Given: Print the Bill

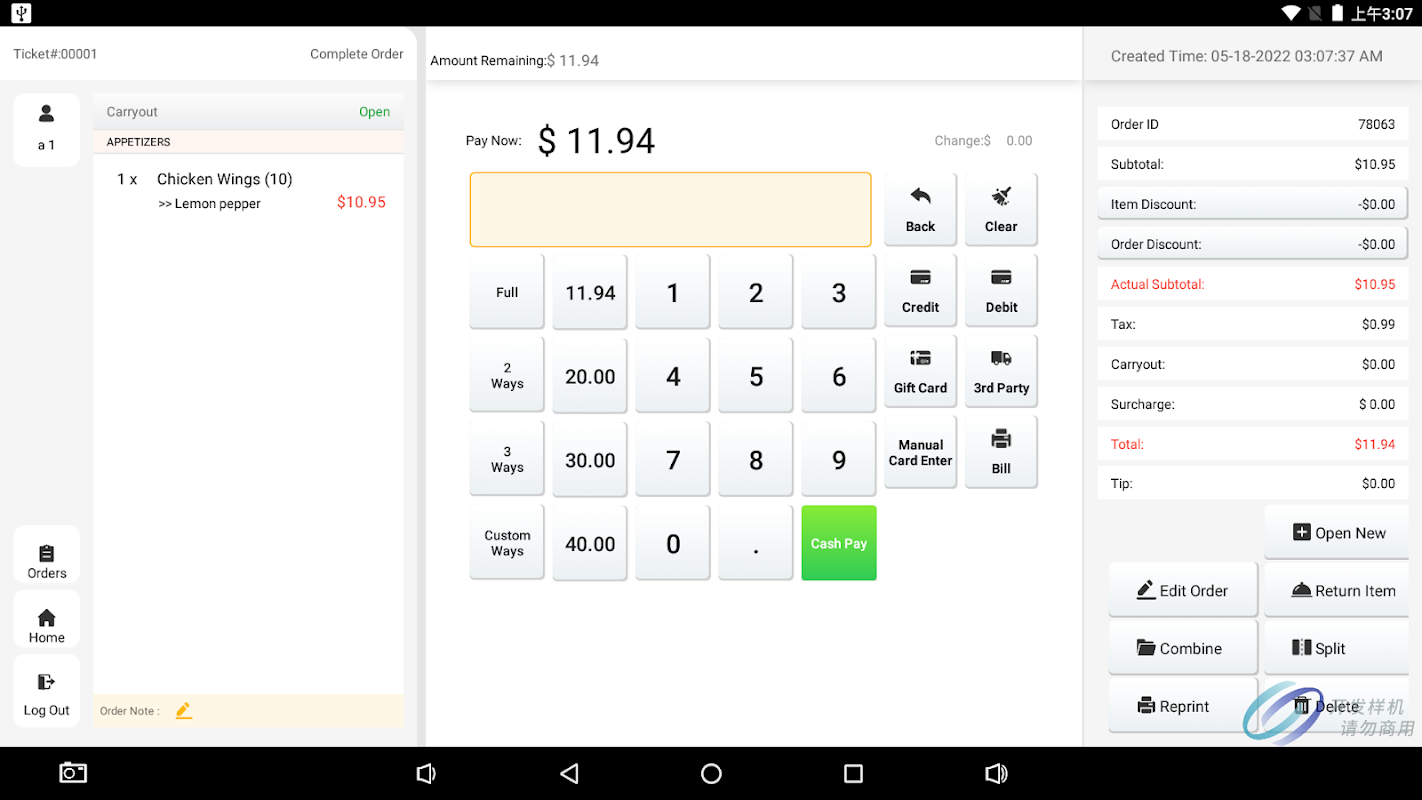Looking at the screenshot, I should pos(1001,451).
